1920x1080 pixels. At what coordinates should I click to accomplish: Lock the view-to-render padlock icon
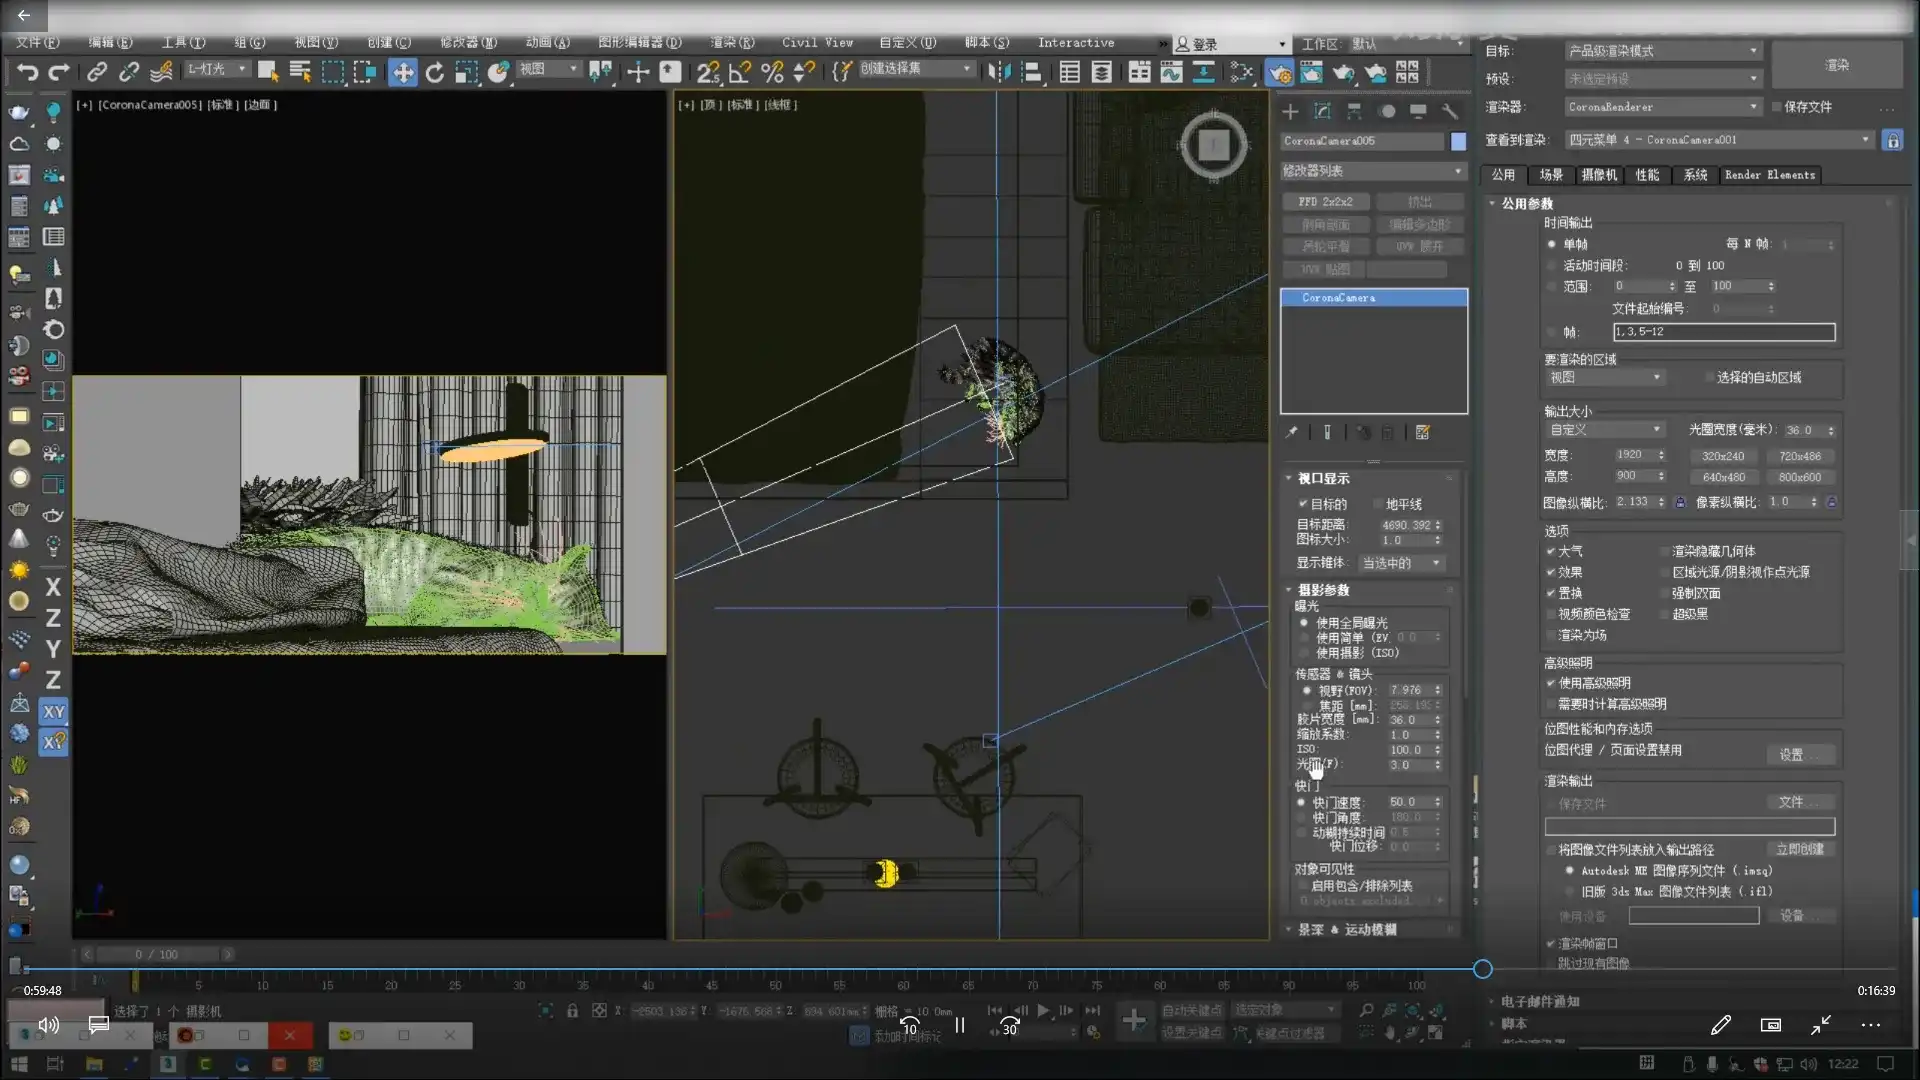[1892, 141]
